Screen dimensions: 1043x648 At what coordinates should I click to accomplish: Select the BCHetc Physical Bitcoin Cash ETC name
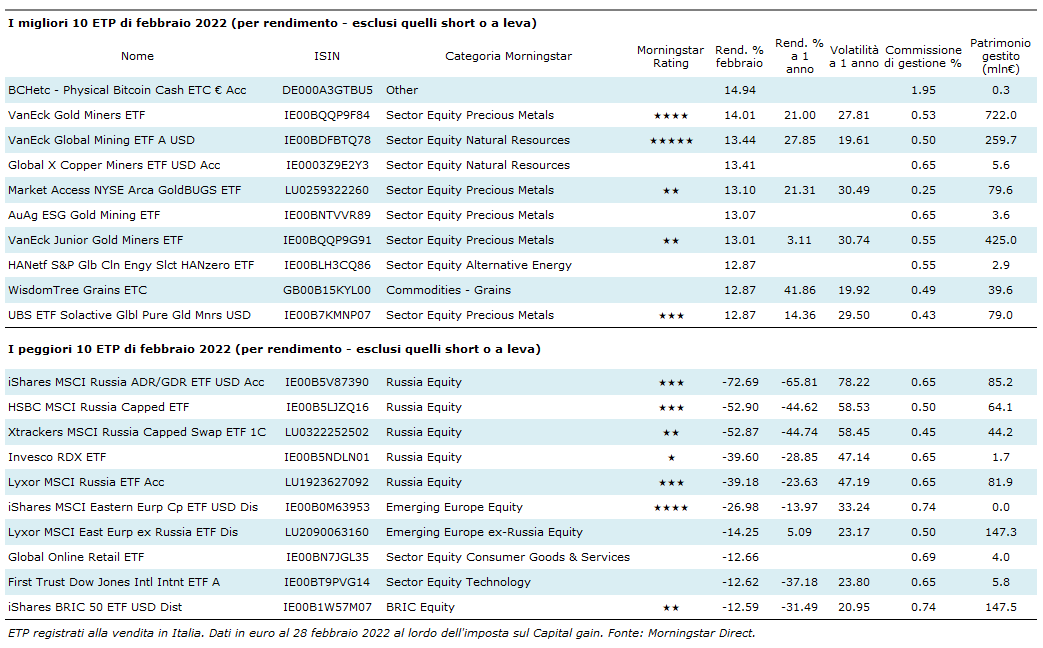(x=127, y=90)
